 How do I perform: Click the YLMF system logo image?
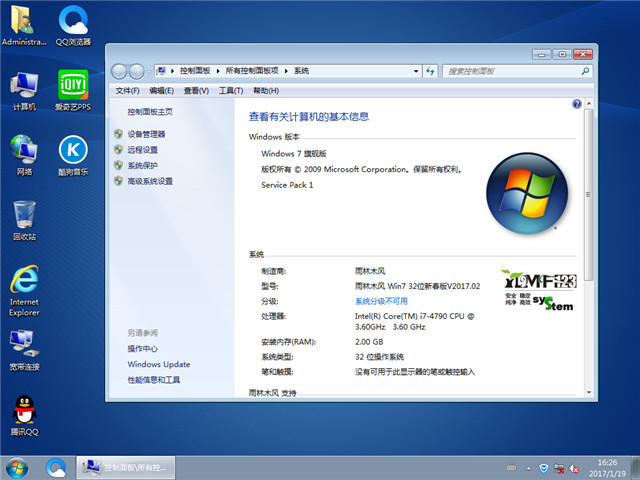coord(539,290)
